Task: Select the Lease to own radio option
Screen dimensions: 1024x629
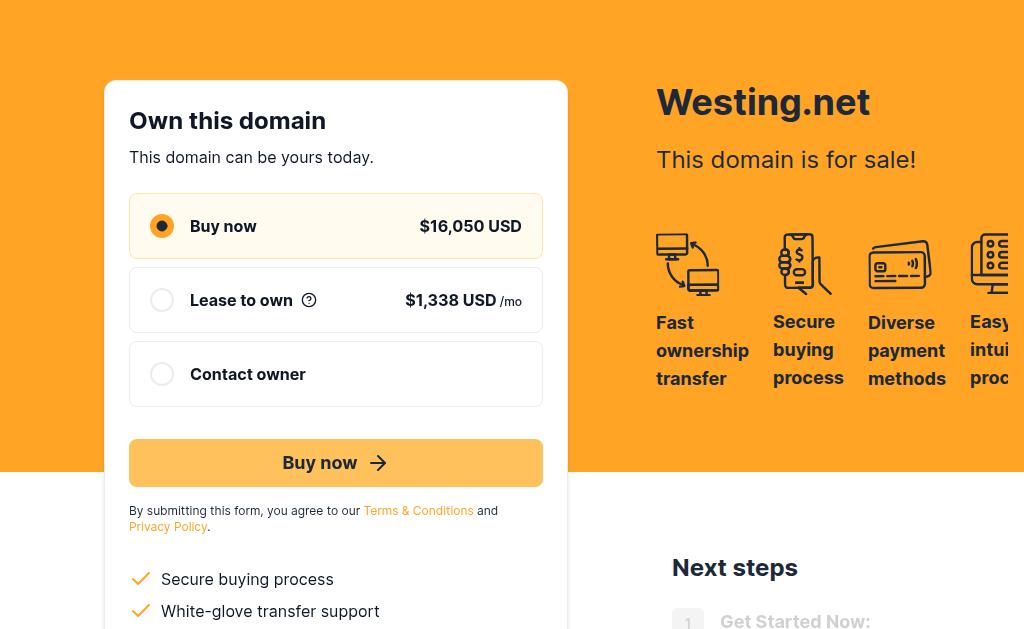Action: pyautogui.click(x=162, y=300)
